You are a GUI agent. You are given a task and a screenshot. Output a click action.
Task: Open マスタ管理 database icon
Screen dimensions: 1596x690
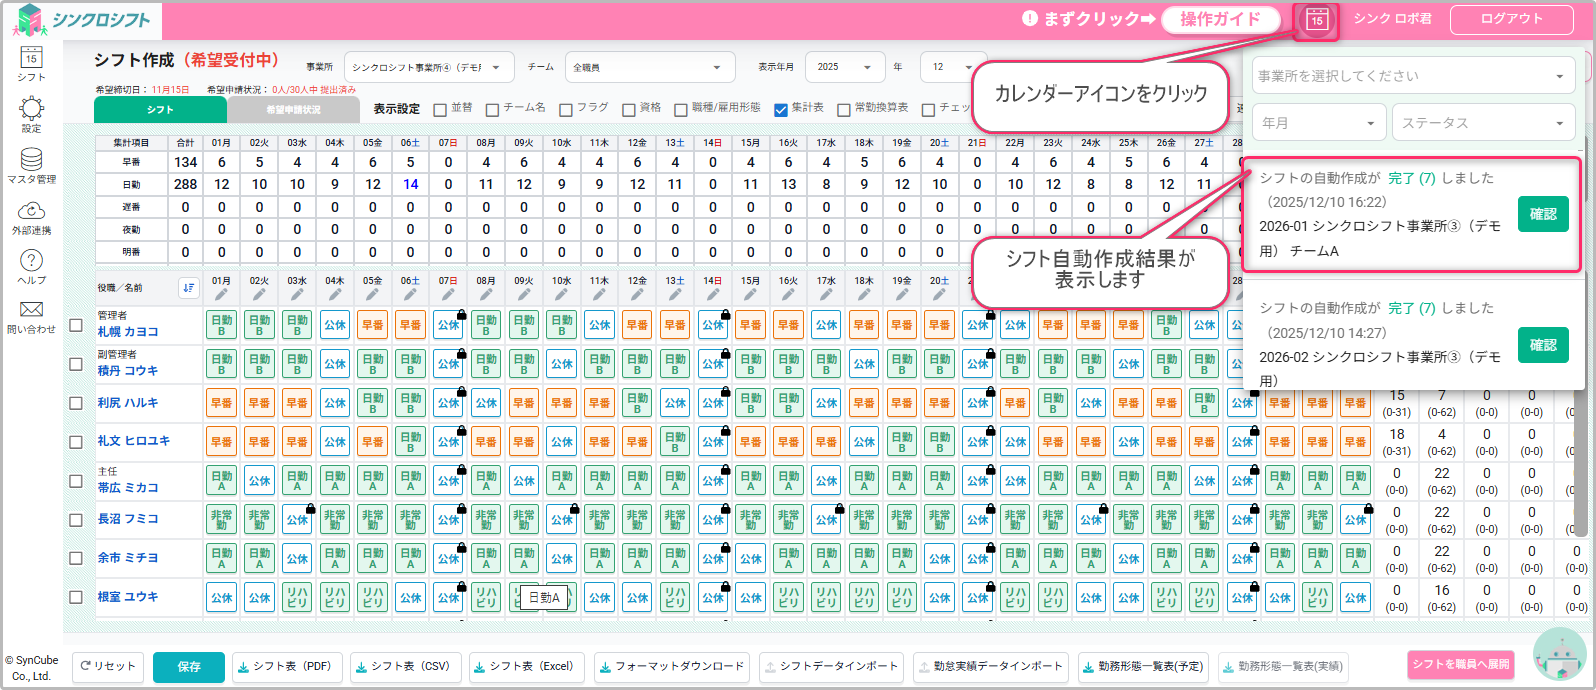[x=31, y=165]
